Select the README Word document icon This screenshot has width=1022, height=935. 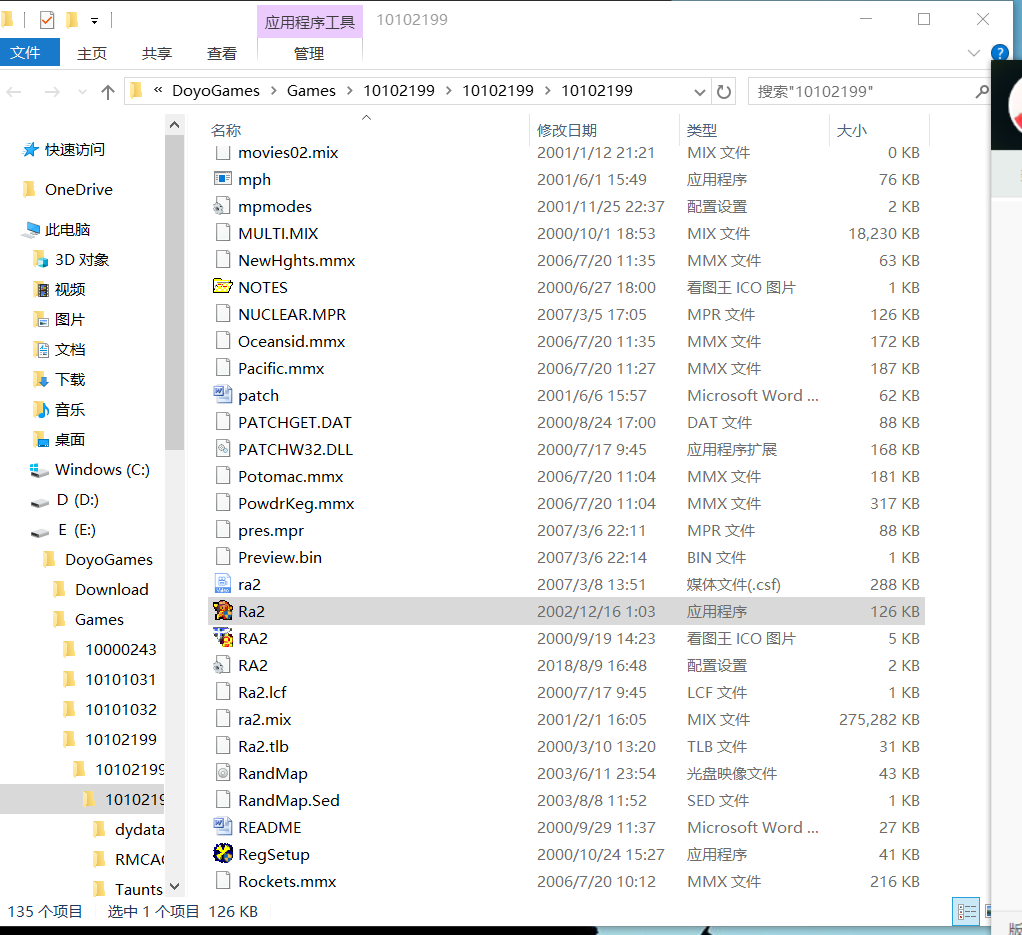223,827
